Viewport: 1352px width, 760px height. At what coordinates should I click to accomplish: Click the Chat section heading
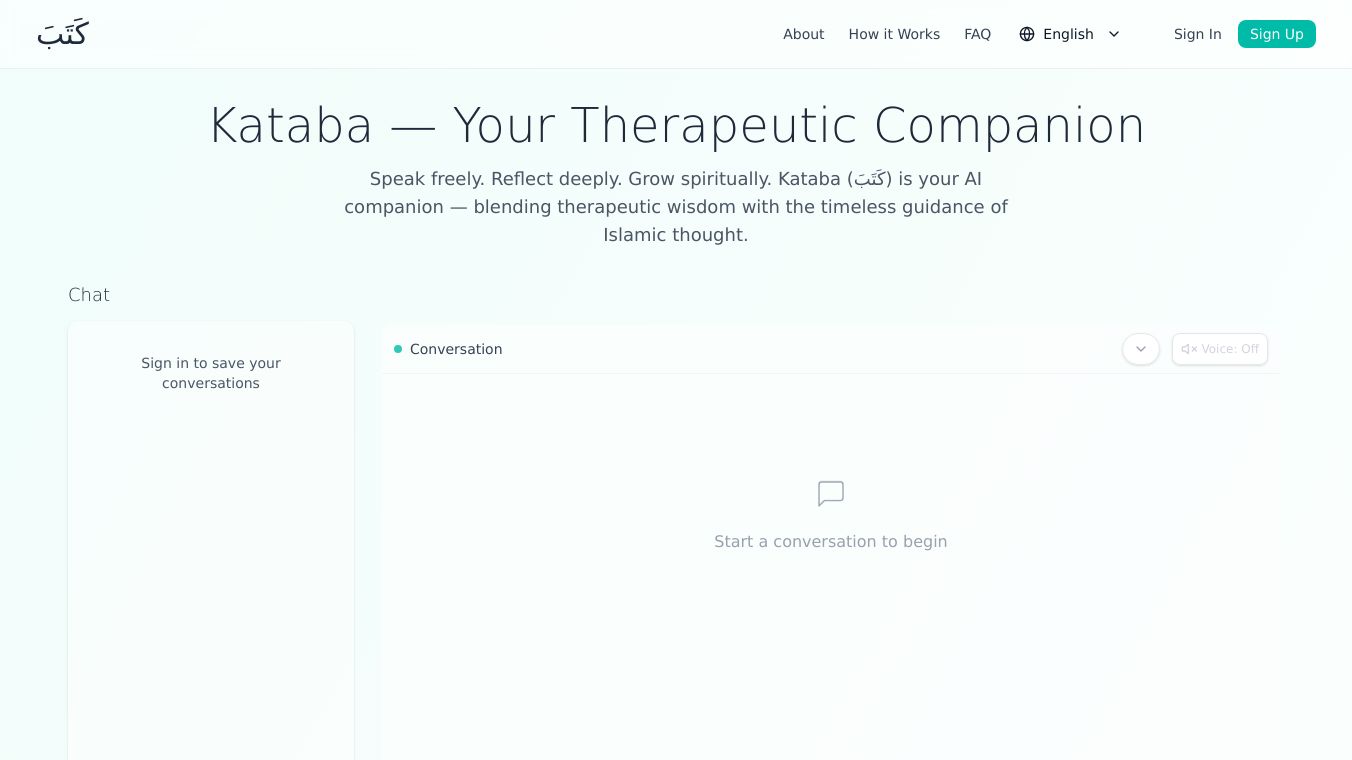(x=89, y=295)
